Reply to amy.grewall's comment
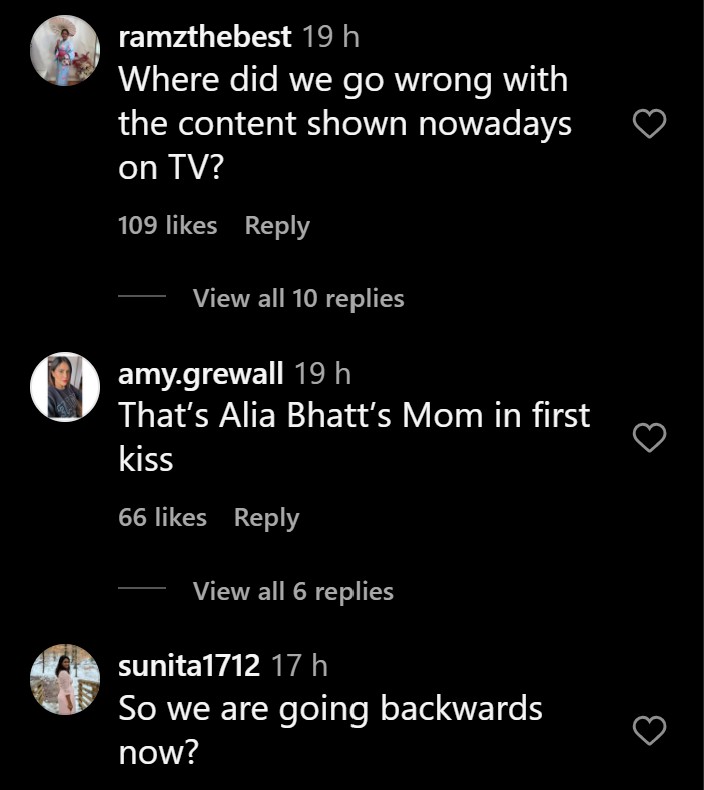The width and height of the screenshot is (704, 790). pyautogui.click(x=266, y=518)
